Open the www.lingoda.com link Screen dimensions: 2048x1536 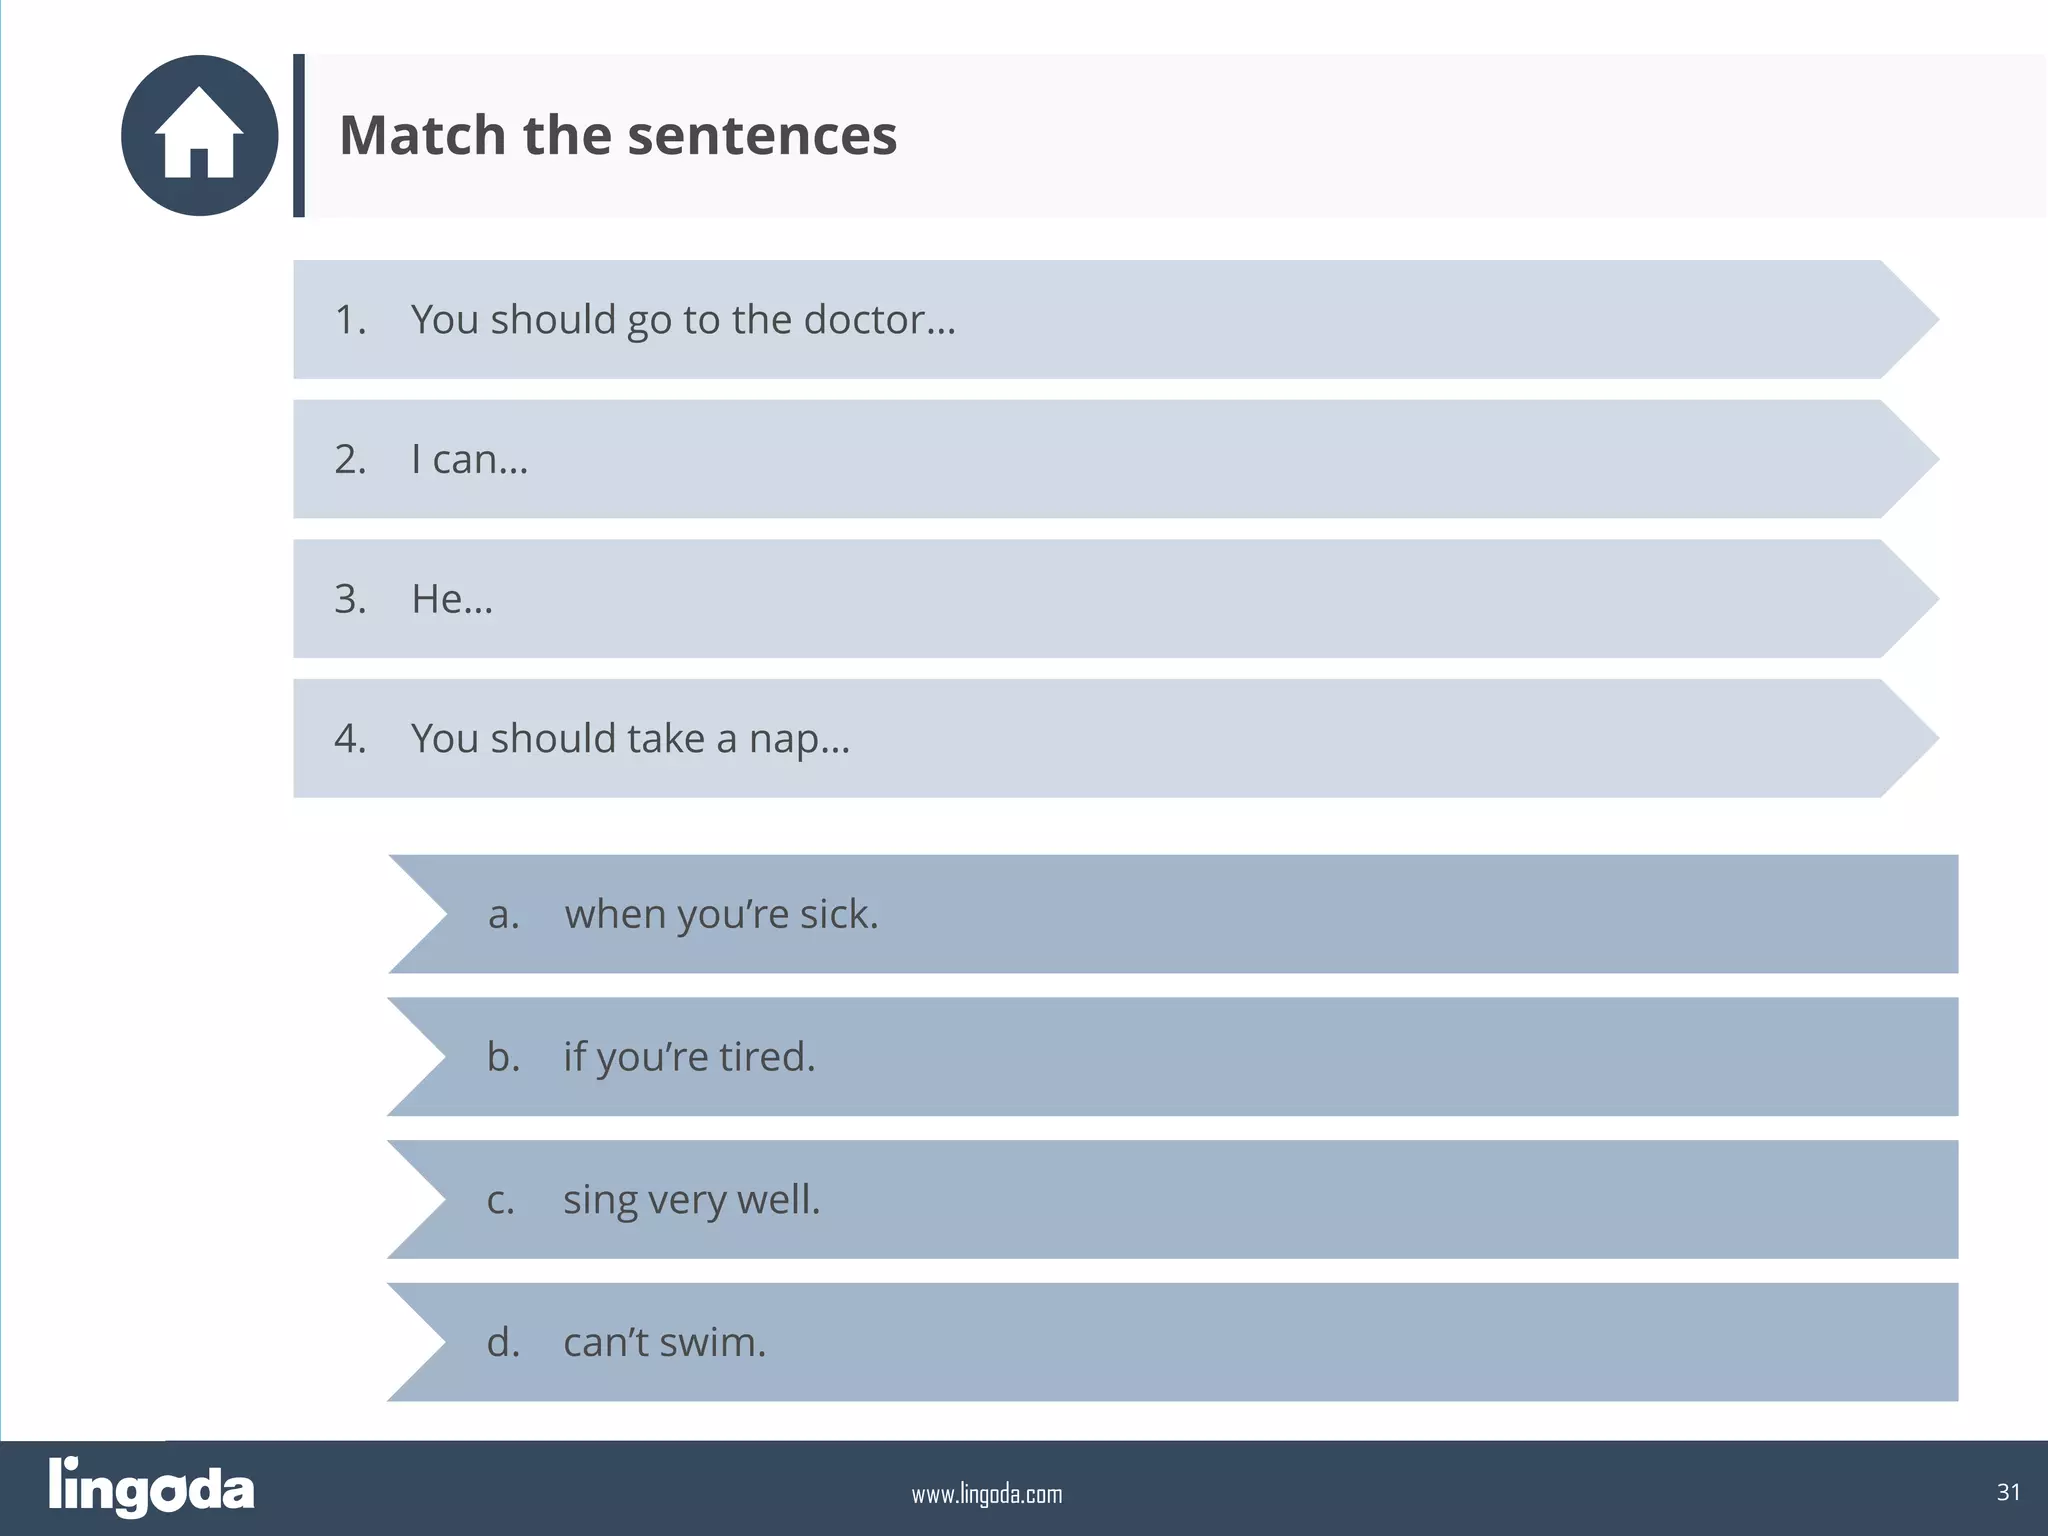coord(986,1494)
